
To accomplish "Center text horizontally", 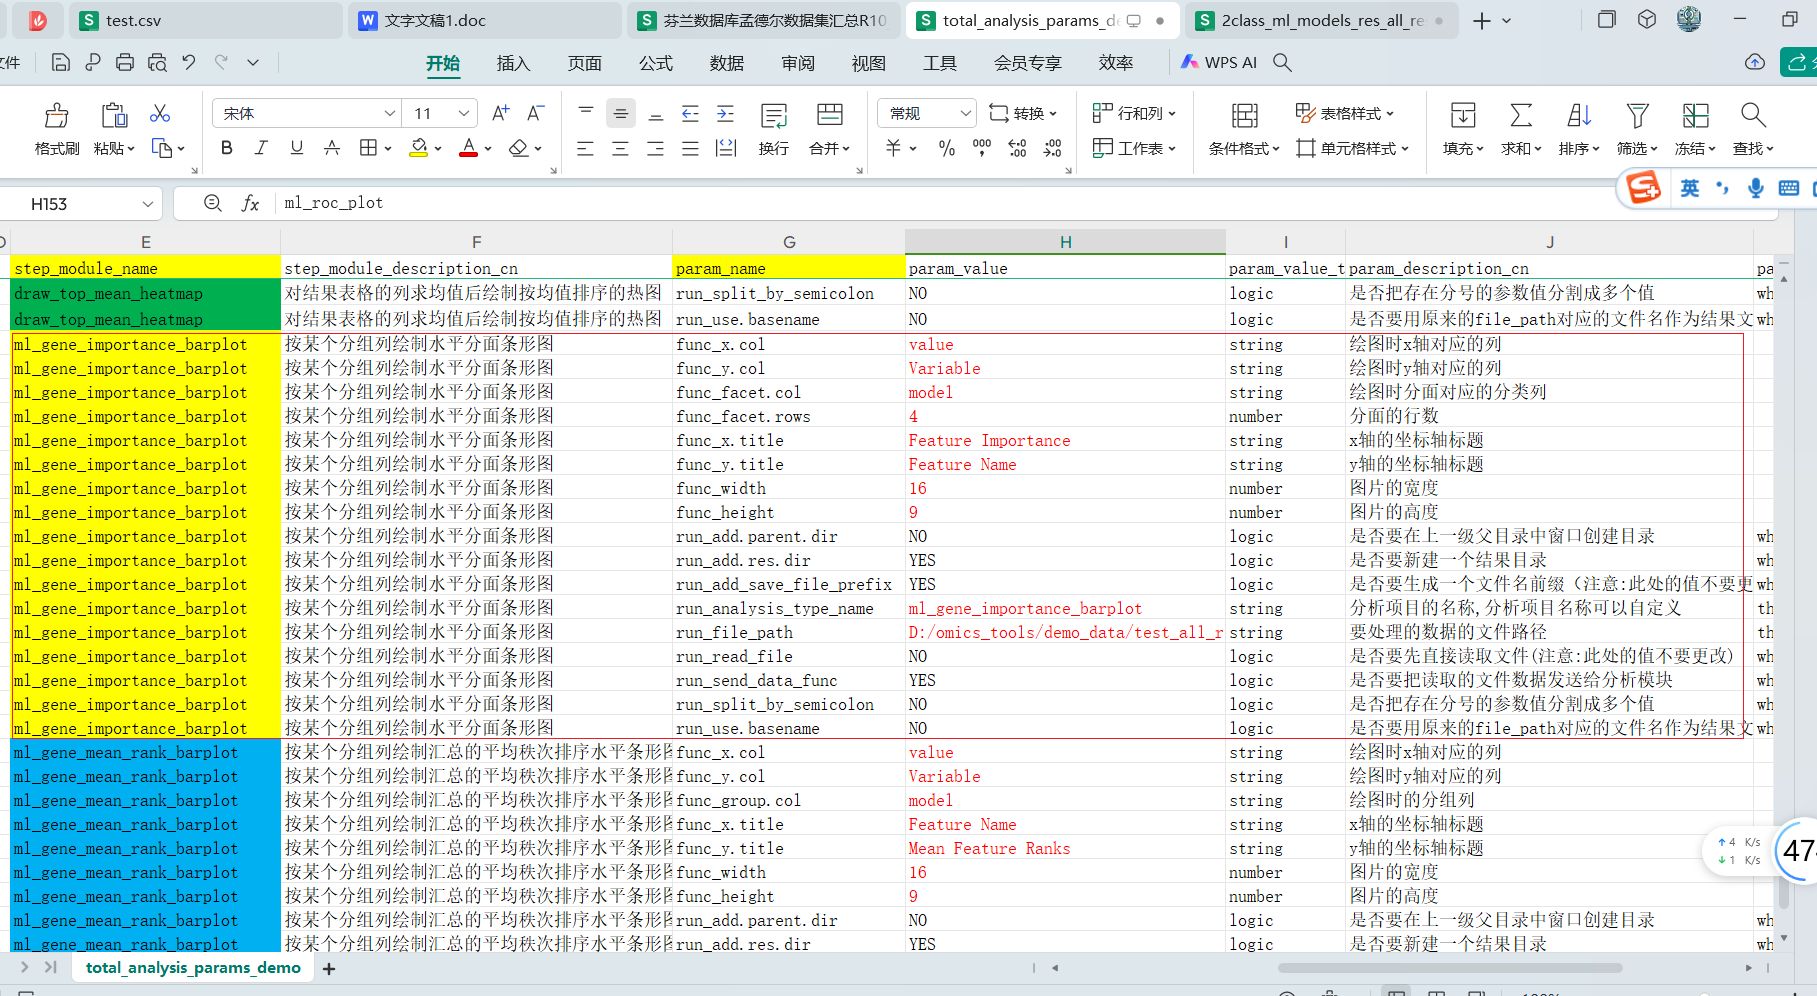I will click(621, 148).
